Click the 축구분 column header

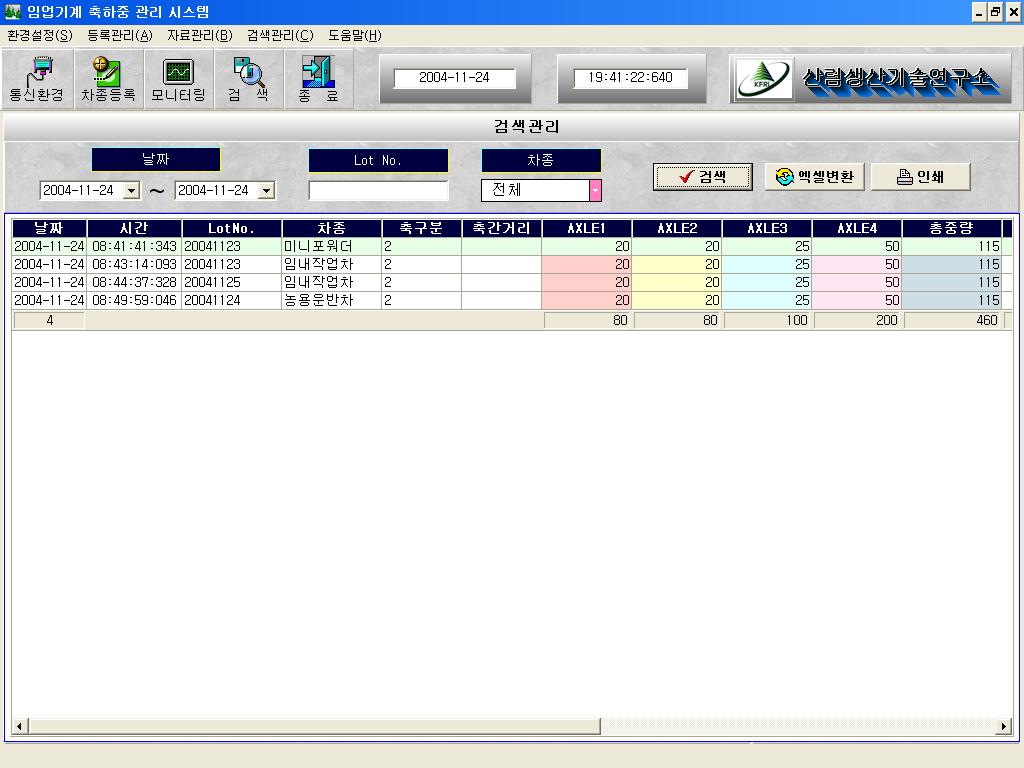click(x=421, y=228)
